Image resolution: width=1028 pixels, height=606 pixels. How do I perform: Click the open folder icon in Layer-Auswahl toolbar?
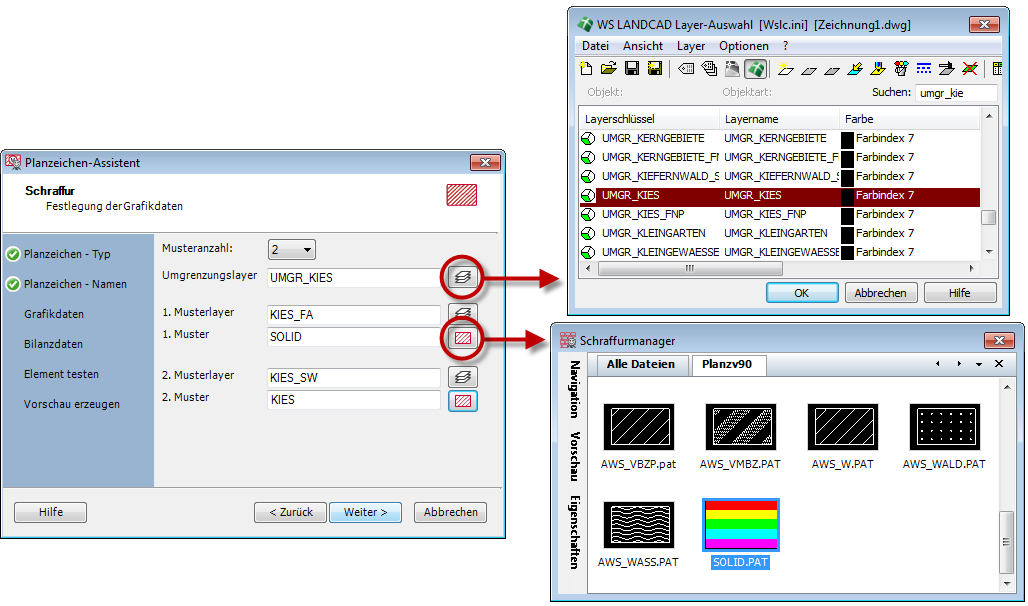click(609, 69)
